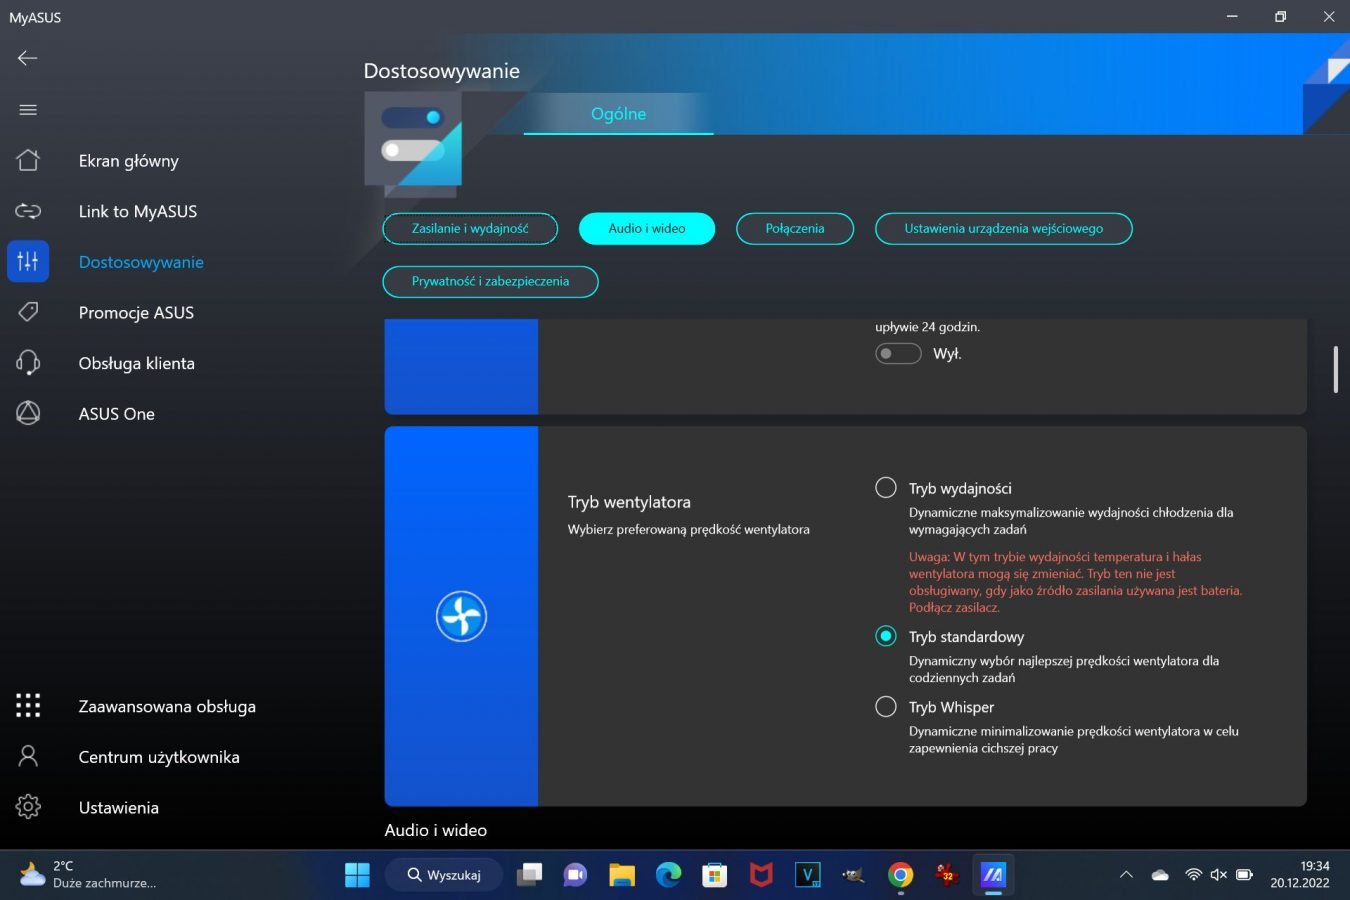Open the Wi-Fi network tray icon
The image size is (1350, 900).
[x=1193, y=875]
